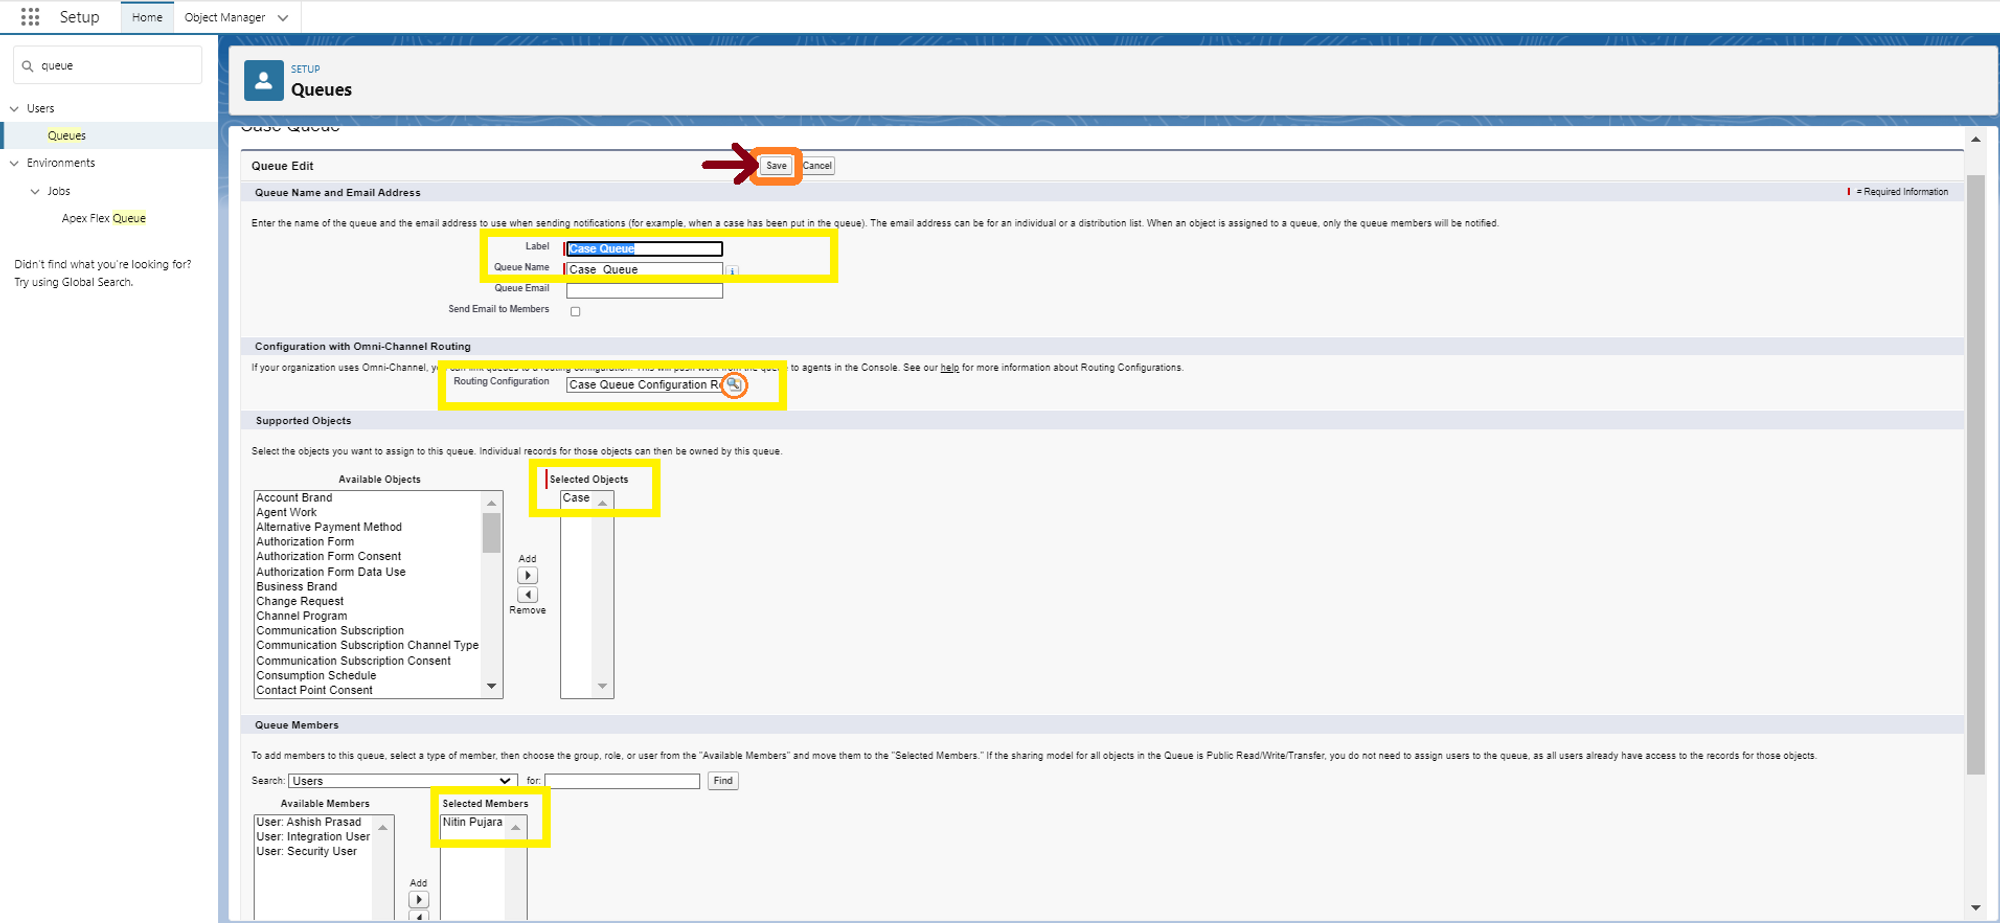Select User: Integration User in Available Members
Image resolution: width=2000 pixels, height=923 pixels.
313,837
